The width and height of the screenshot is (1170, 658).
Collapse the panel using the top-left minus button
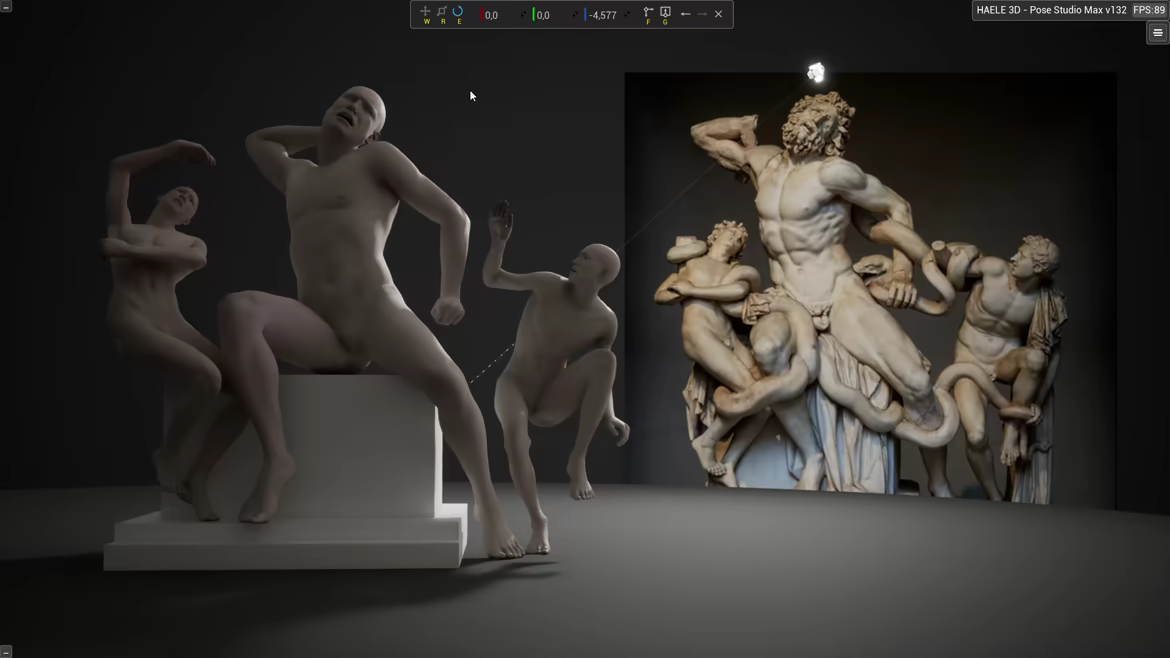click(x=6, y=6)
